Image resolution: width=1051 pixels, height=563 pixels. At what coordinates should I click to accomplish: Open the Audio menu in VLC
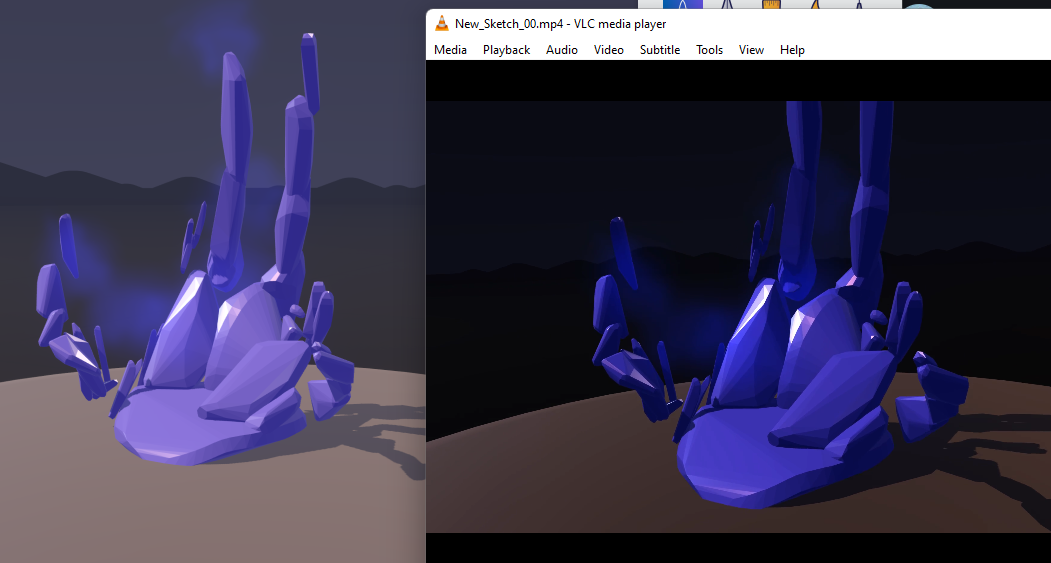tap(562, 50)
